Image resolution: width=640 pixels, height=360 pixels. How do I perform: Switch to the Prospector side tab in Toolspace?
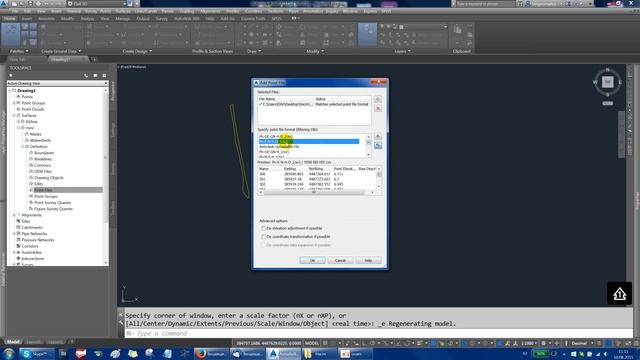point(113,91)
